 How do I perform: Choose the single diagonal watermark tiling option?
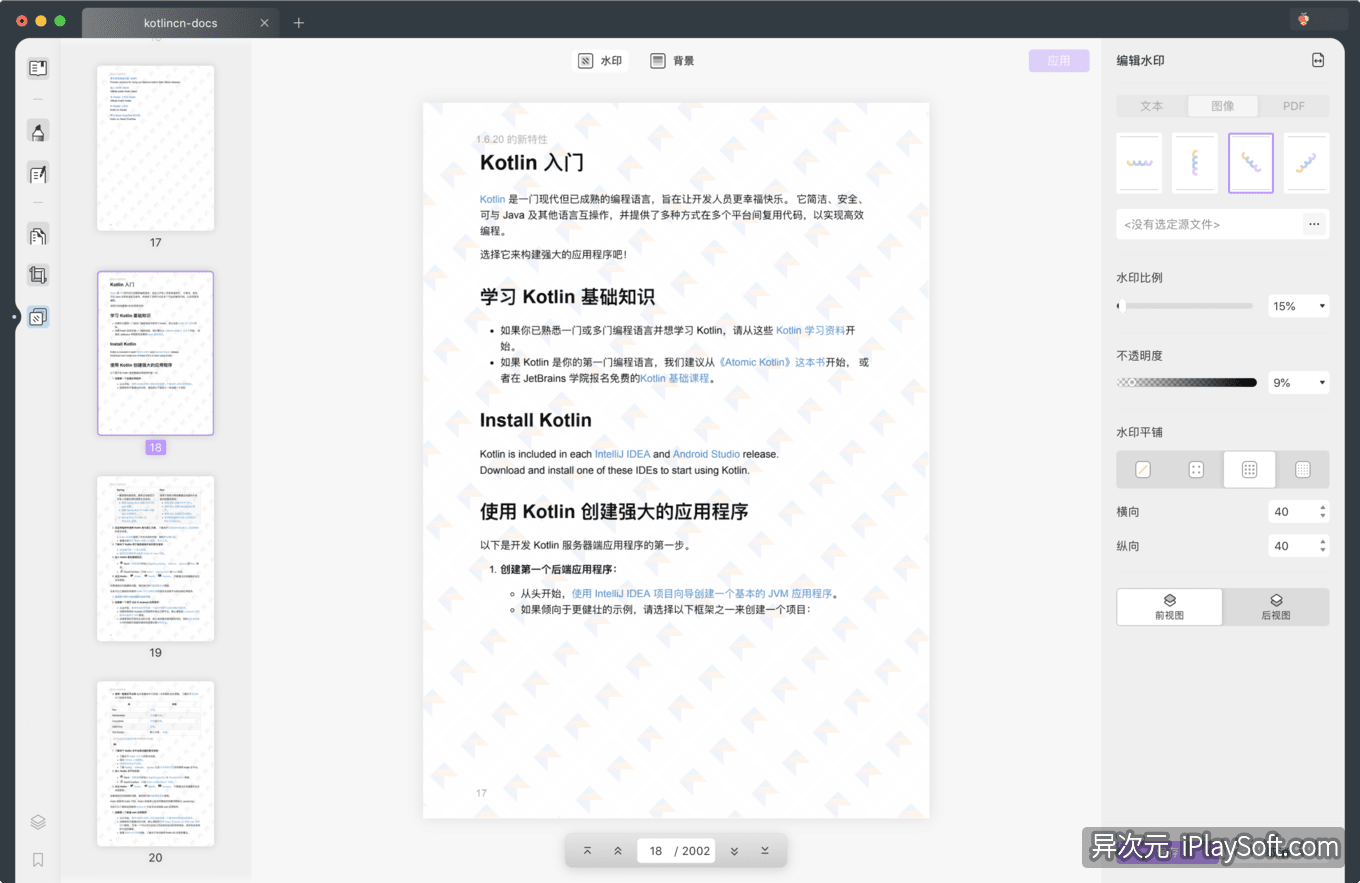[1143, 469]
